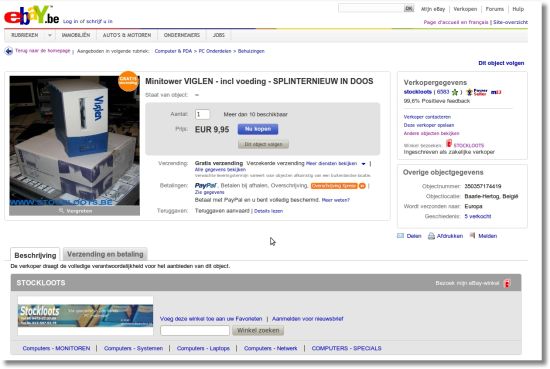Click 'Log in' link beside logo

(x=71, y=21)
